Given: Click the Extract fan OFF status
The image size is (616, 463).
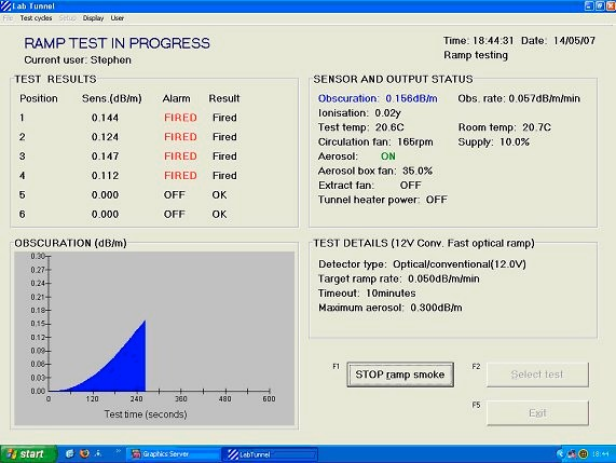Looking at the screenshot, I should 370,185.
